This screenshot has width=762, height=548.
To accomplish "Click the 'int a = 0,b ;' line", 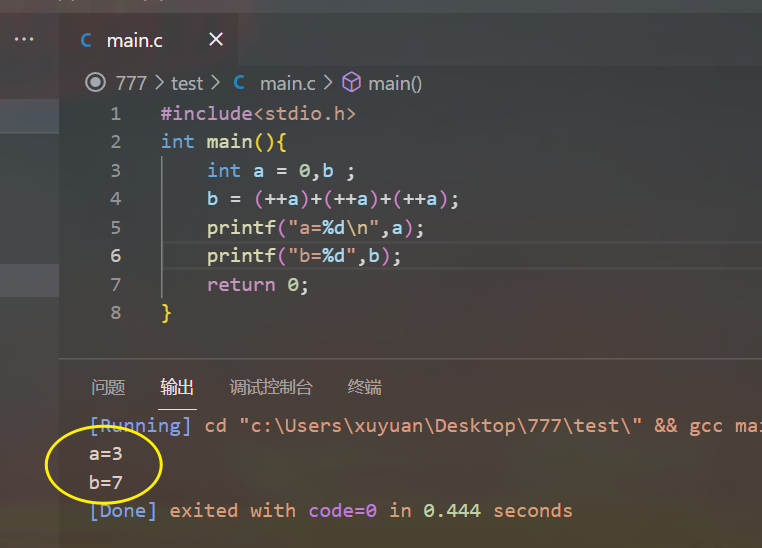I will [281, 171].
